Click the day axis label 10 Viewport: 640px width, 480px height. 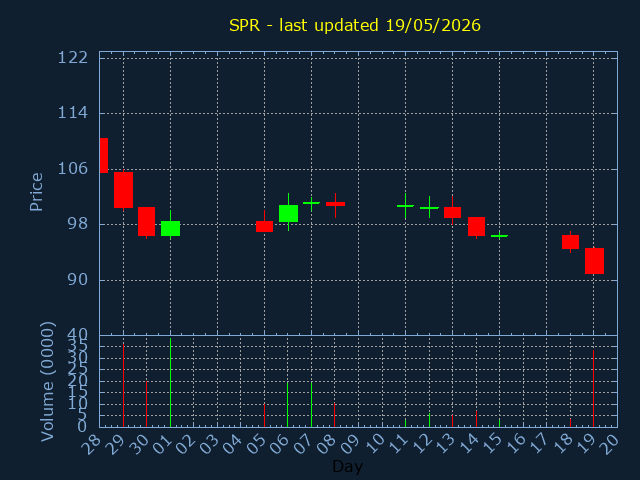[374, 444]
